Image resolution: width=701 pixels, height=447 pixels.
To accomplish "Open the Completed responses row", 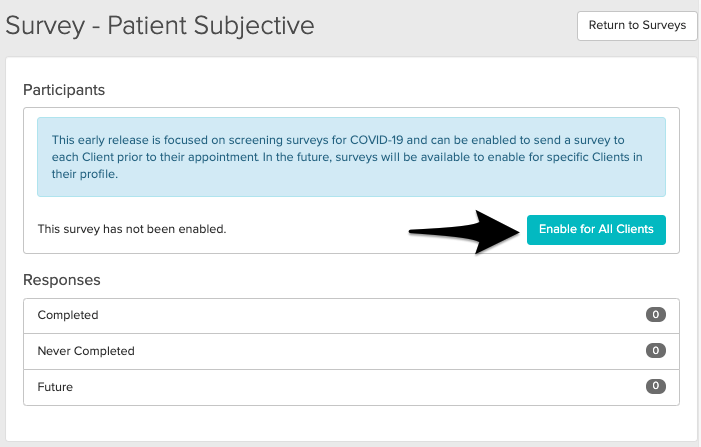I will point(350,315).
